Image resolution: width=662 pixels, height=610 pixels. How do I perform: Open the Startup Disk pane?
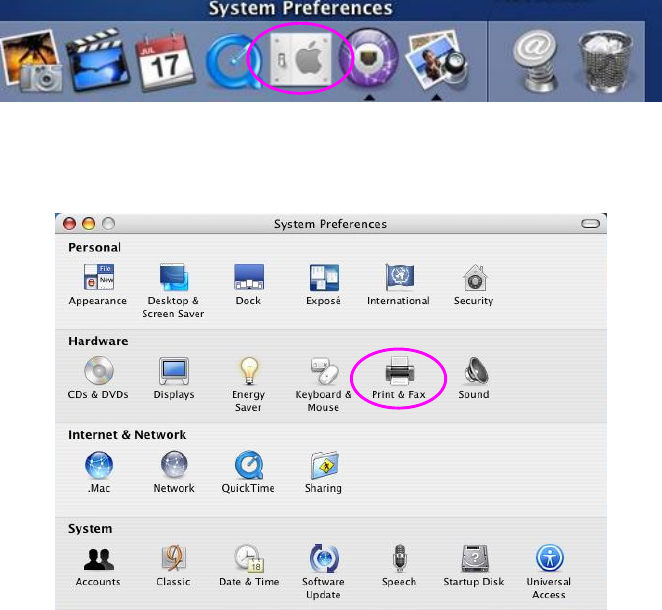(474, 566)
